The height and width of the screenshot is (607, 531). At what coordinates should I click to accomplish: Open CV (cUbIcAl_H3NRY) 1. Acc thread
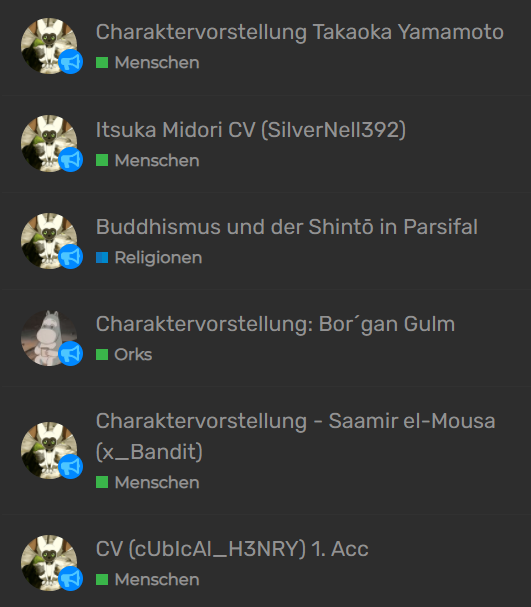point(232,549)
